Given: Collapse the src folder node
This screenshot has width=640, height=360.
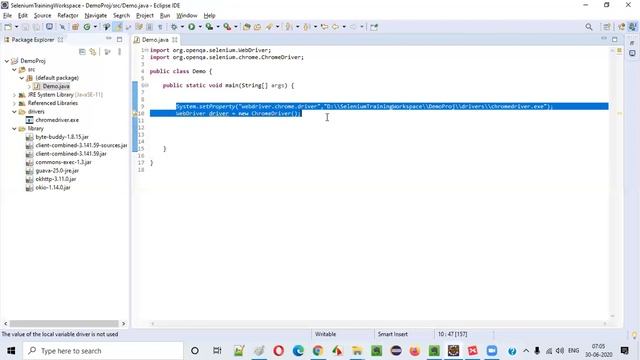Looking at the screenshot, I should [x=14, y=69].
